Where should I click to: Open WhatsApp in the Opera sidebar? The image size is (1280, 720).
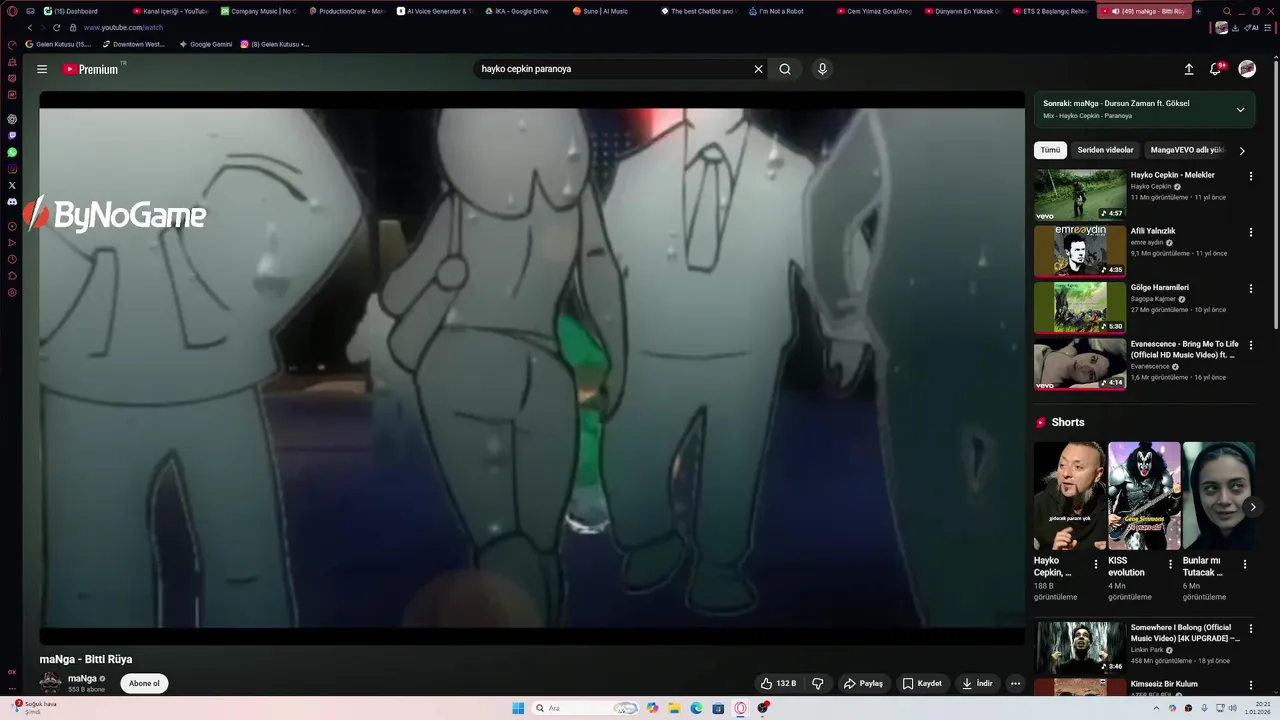tap(12, 152)
